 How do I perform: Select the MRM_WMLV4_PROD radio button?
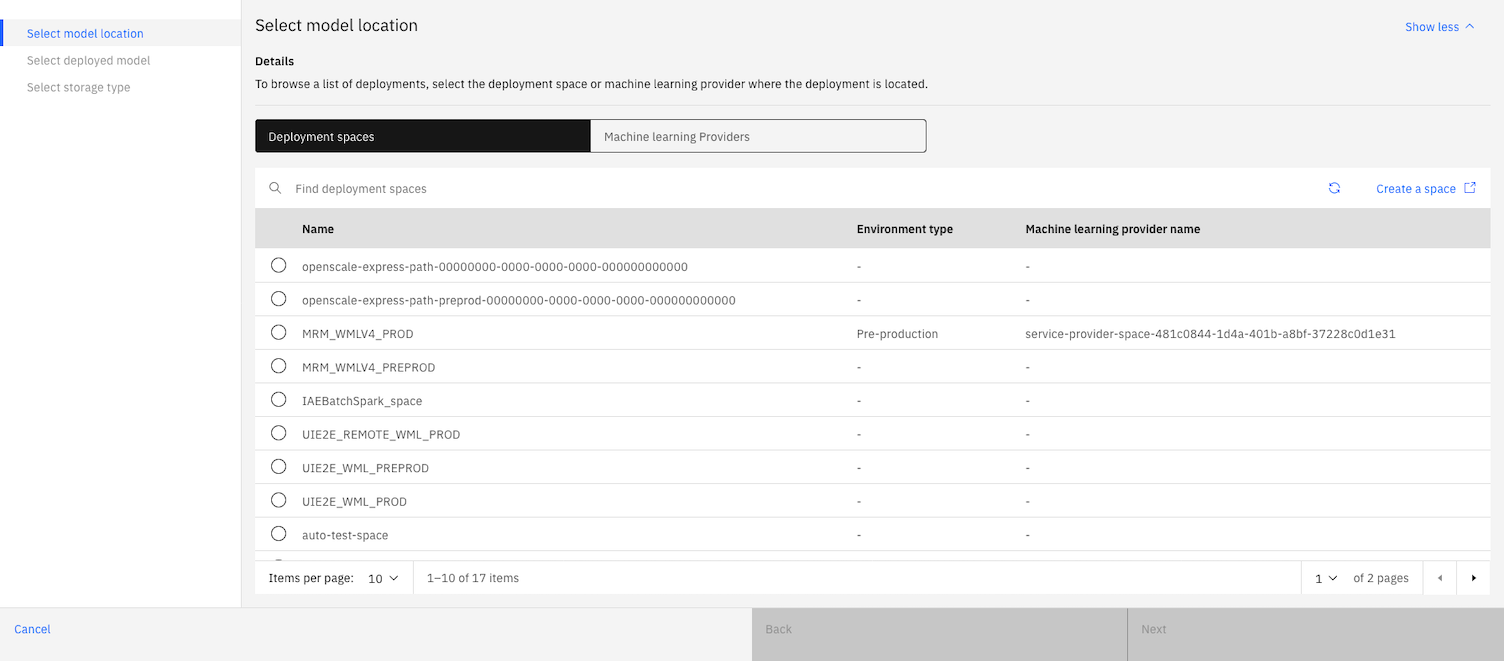coord(279,333)
